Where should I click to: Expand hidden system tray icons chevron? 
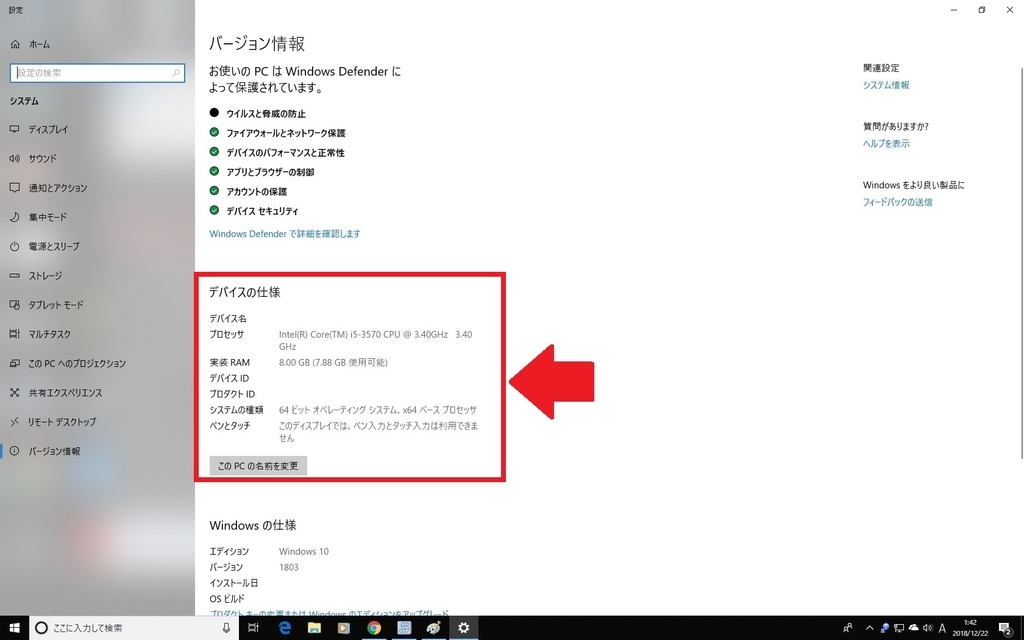[869, 628]
